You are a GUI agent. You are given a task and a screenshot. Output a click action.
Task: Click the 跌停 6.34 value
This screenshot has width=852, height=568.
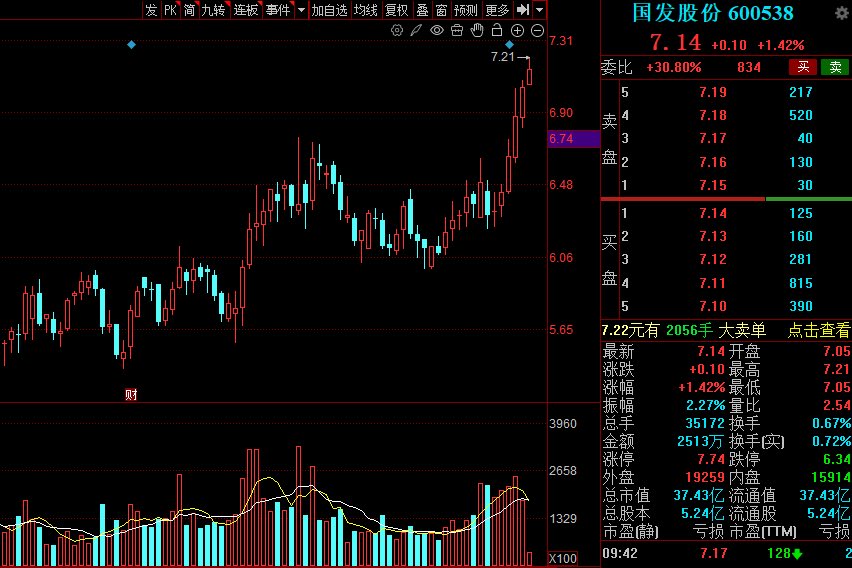pos(837,459)
